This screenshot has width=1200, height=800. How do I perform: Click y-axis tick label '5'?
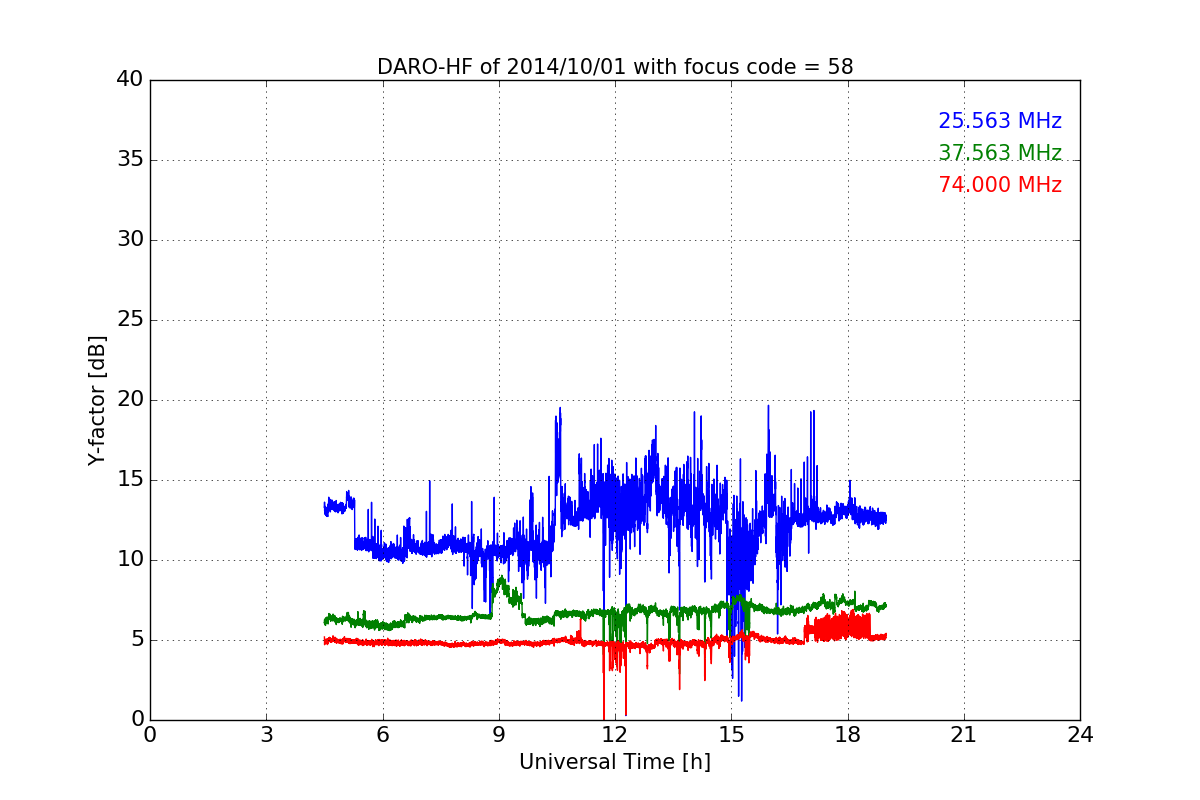pyautogui.click(x=137, y=640)
